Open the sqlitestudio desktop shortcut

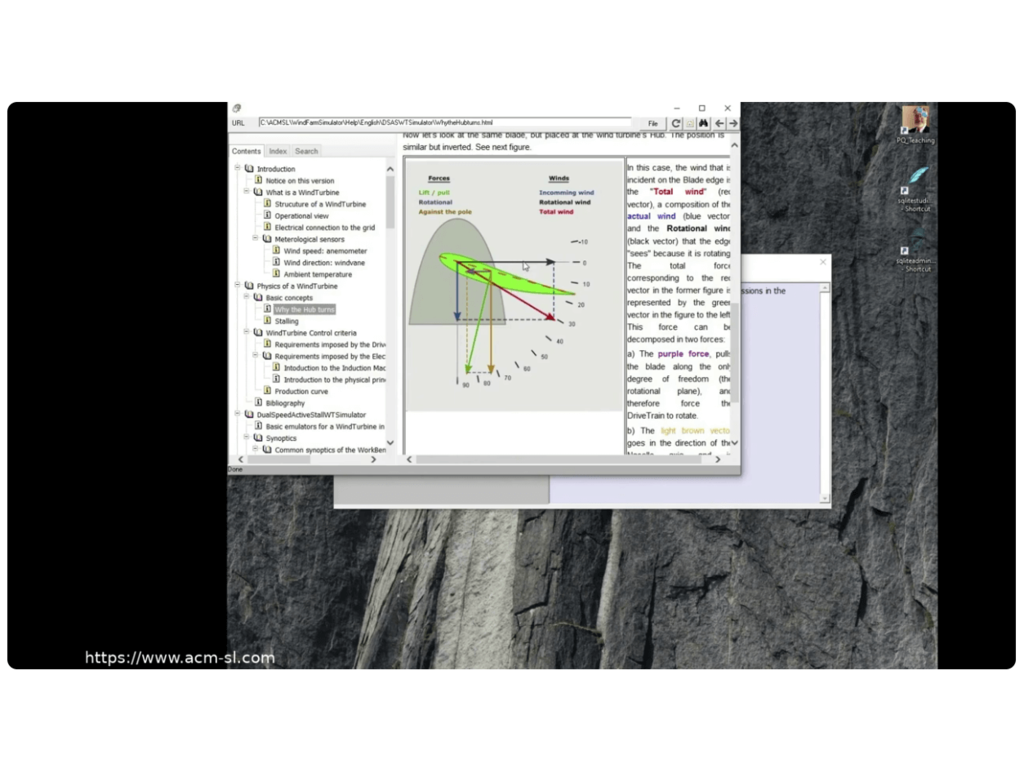click(x=914, y=189)
